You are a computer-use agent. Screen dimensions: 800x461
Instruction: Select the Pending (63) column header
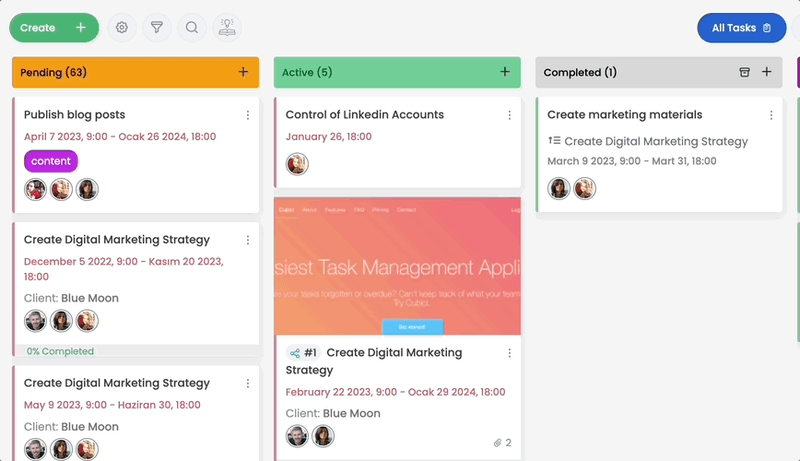point(136,72)
